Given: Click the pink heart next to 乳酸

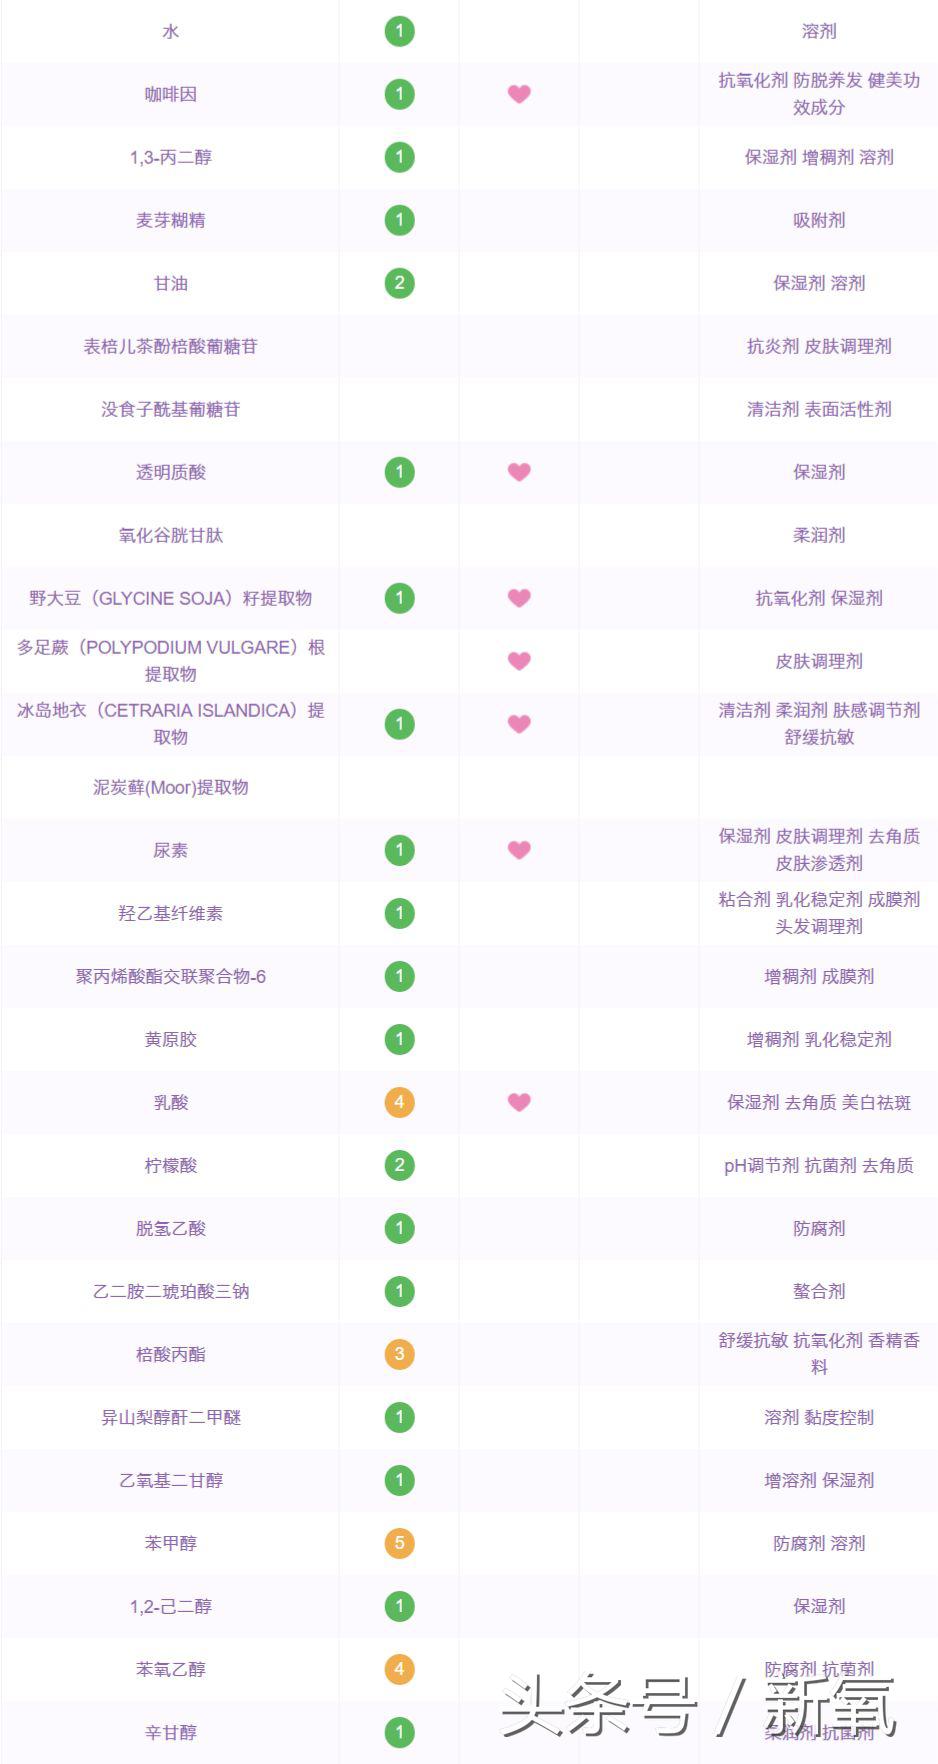Looking at the screenshot, I should point(519,1102).
